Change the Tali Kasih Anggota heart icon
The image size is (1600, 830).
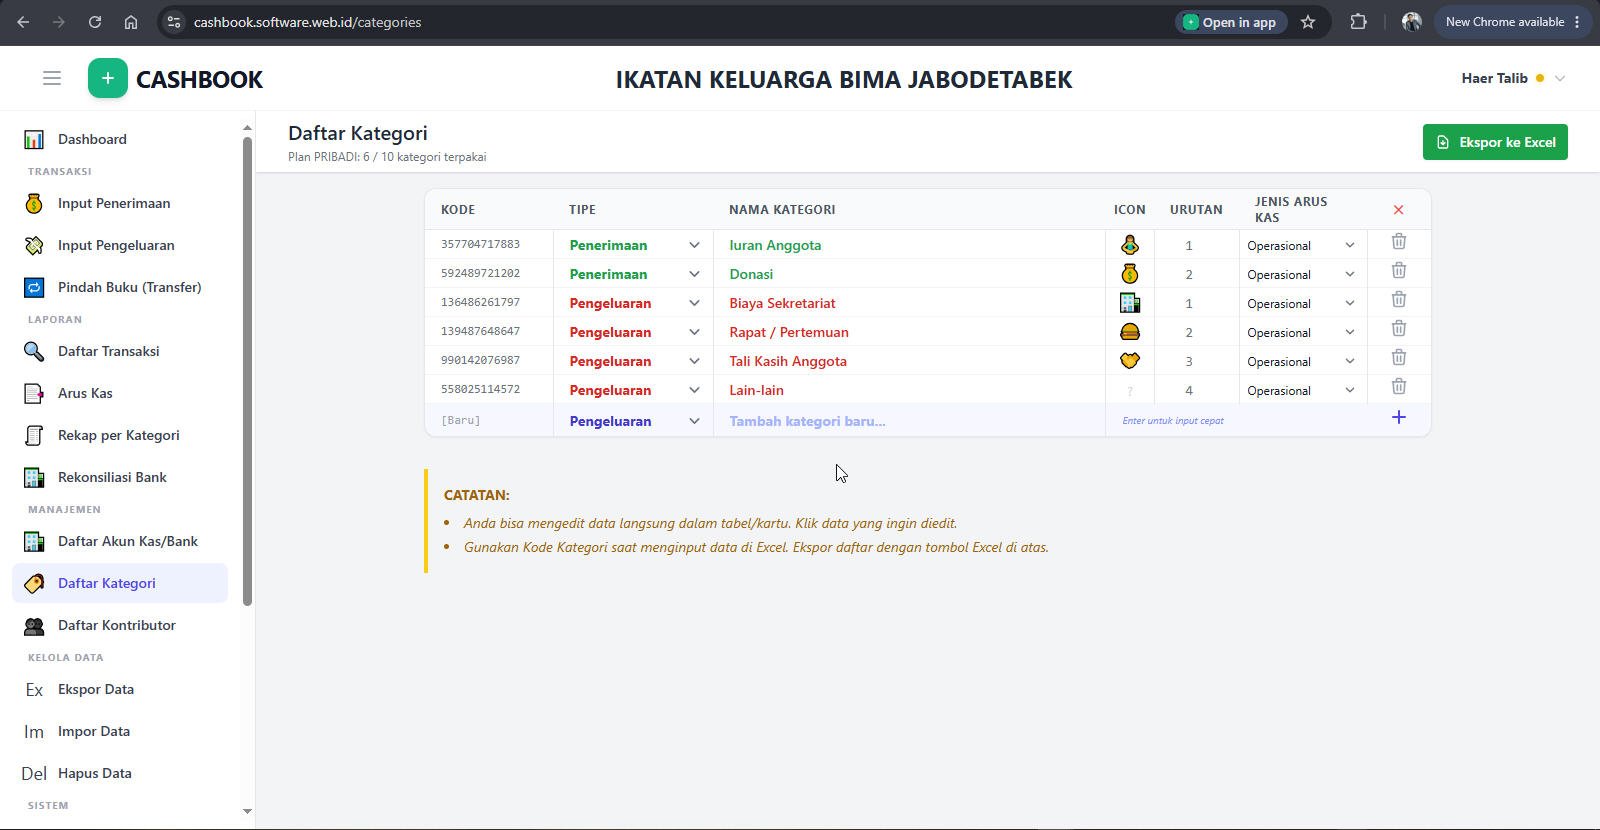click(x=1130, y=361)
